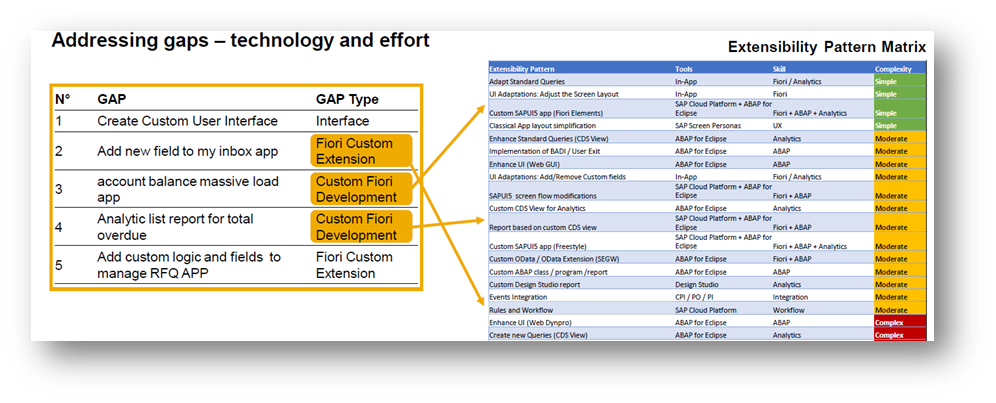This screenshot has height=403, width=996.
Task: Click the orange 'Fiori Custom Extension' highlighted box
Action: [360, 151]
